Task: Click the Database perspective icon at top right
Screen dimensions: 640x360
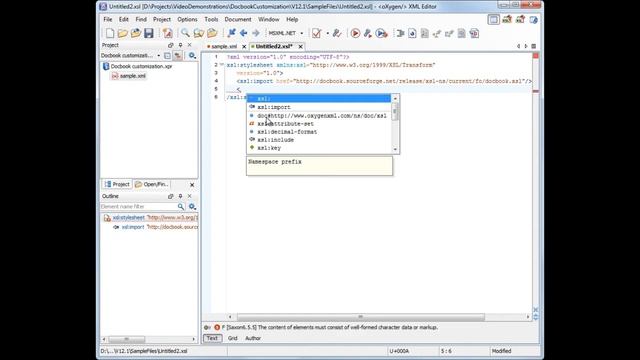Action: pos(533,19)
